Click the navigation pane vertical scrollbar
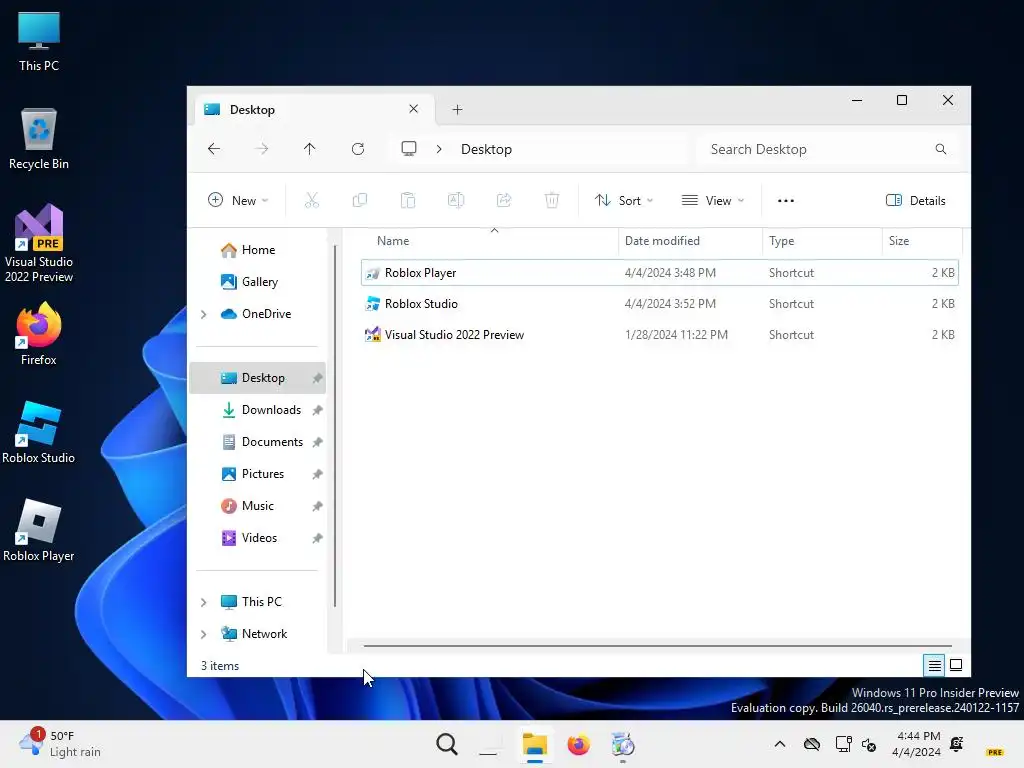The image size is (1024, 768). point(335,426)
